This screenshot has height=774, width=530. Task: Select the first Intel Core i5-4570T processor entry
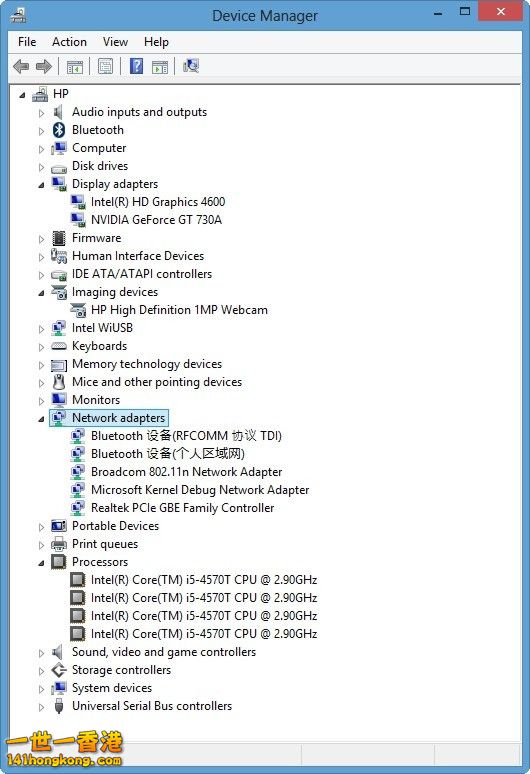(x=204, y=580)
